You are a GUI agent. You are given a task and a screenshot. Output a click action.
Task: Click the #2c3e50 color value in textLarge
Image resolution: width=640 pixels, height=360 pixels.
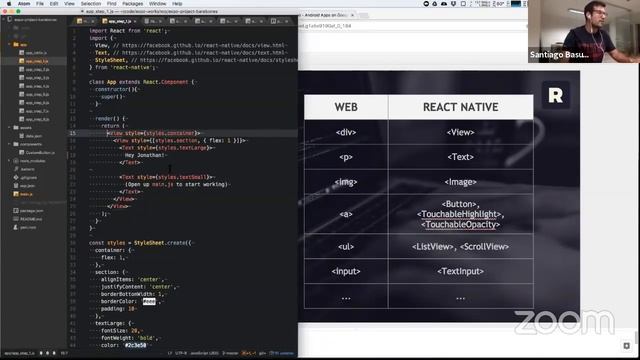click(135, 345)
